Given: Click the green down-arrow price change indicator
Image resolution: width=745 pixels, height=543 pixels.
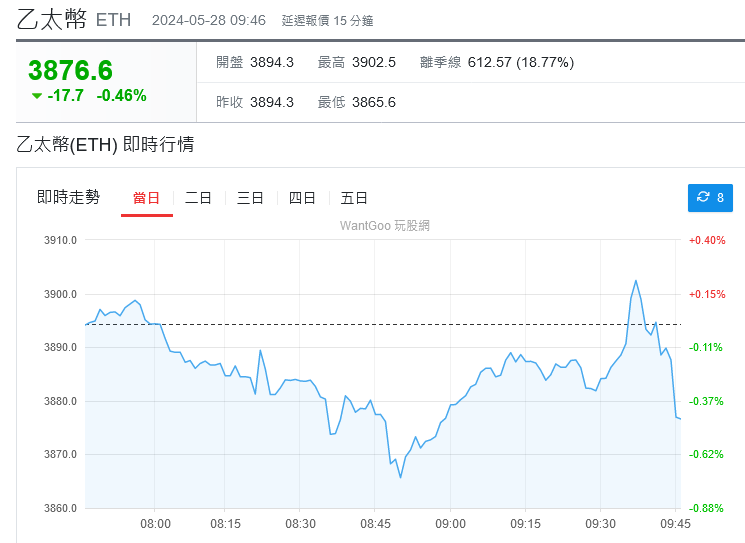Looking at the screenshot, I should coord(37,96).
